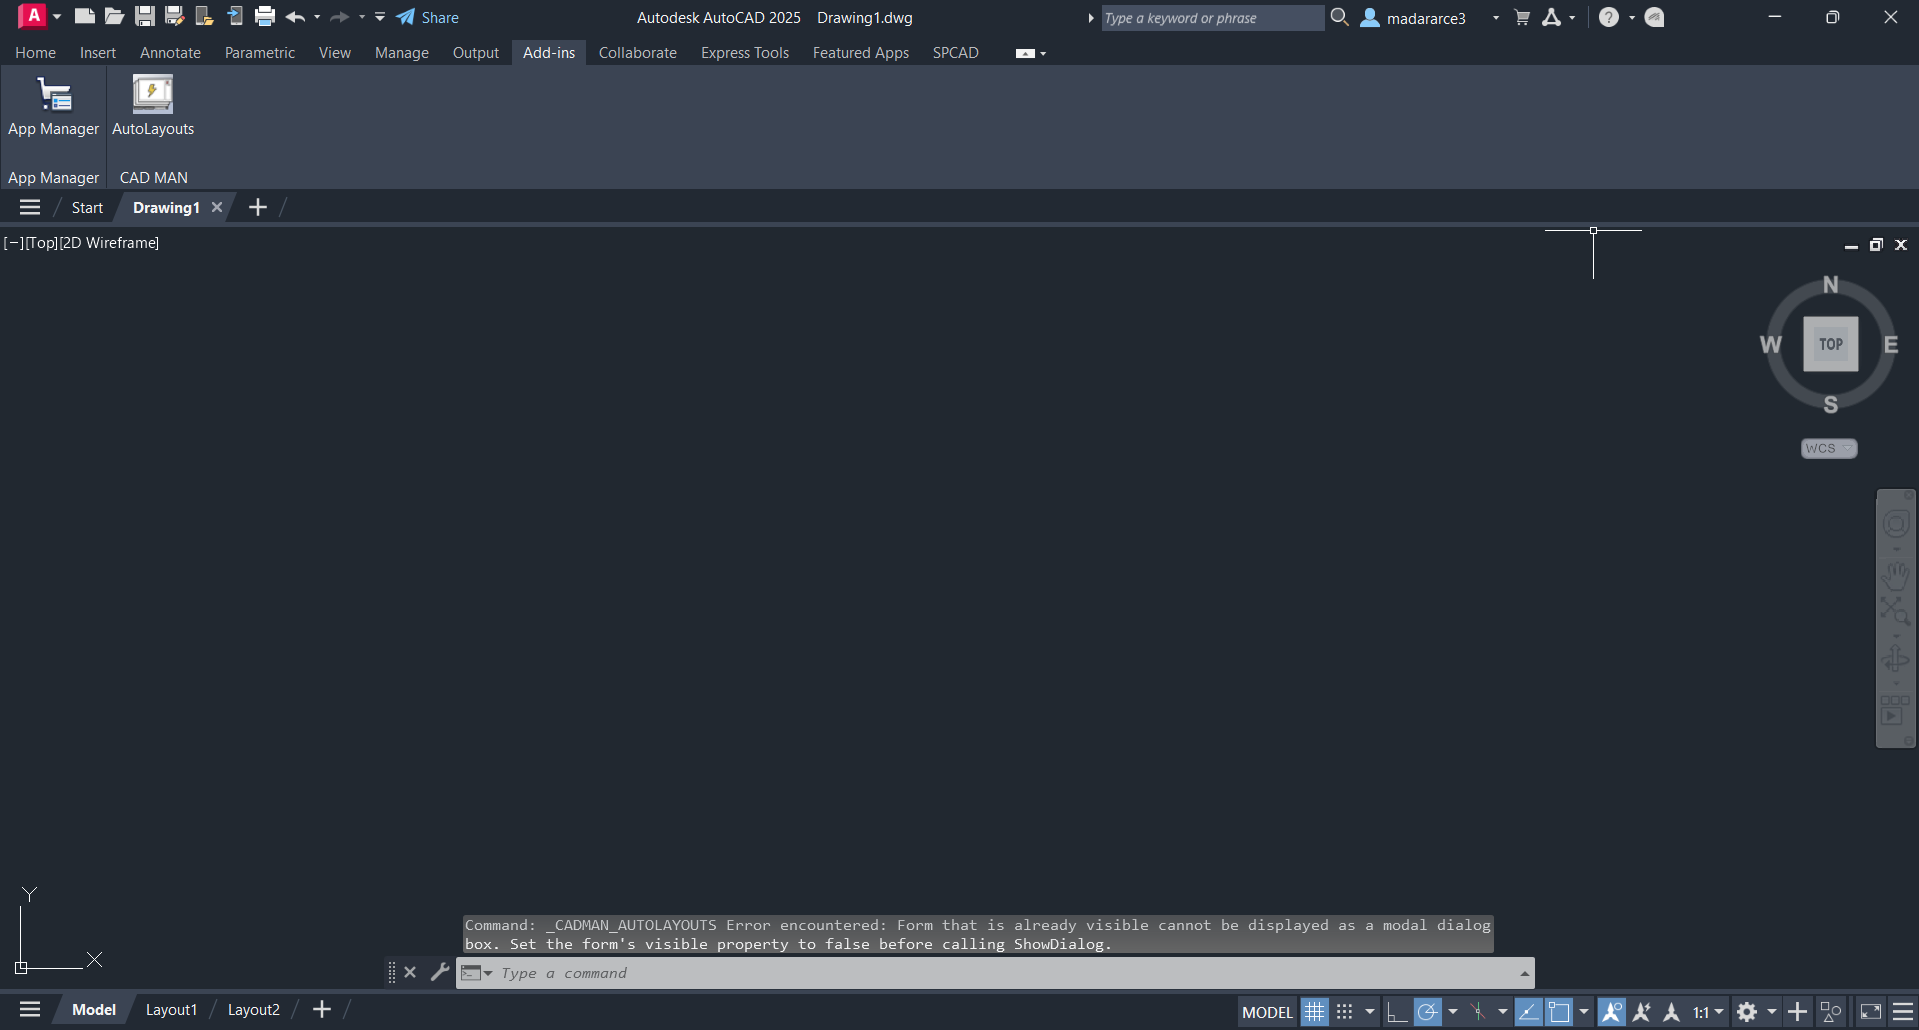The width and height of the screenshot is (1919, 1030).
Task: Open annotation scale 1:1 dropdown
Action: (1708, 1012)
